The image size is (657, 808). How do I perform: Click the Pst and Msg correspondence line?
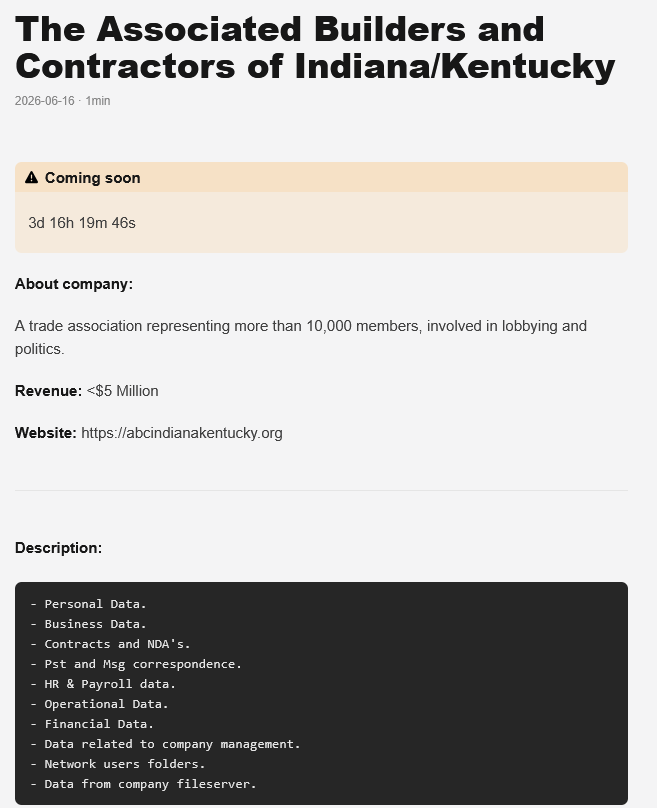(x=136, y=664)
